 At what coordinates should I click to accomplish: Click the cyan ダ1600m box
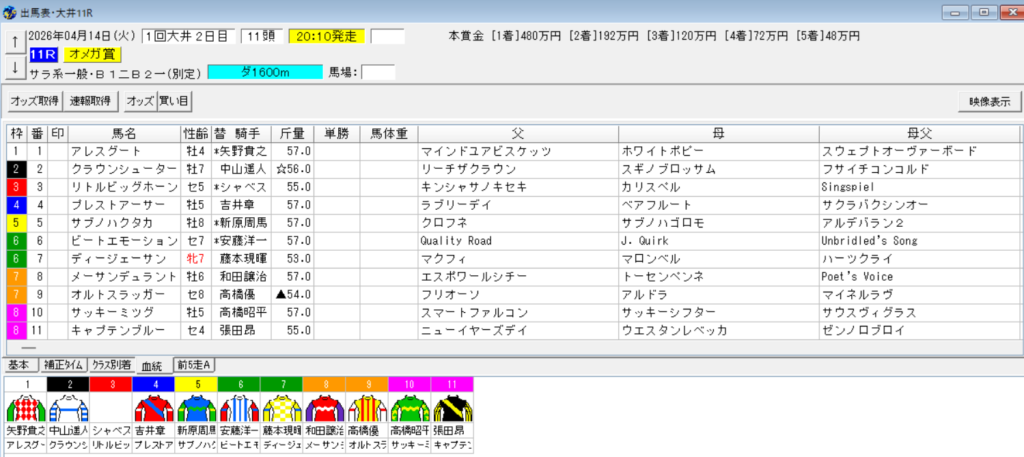click(265, 72)
